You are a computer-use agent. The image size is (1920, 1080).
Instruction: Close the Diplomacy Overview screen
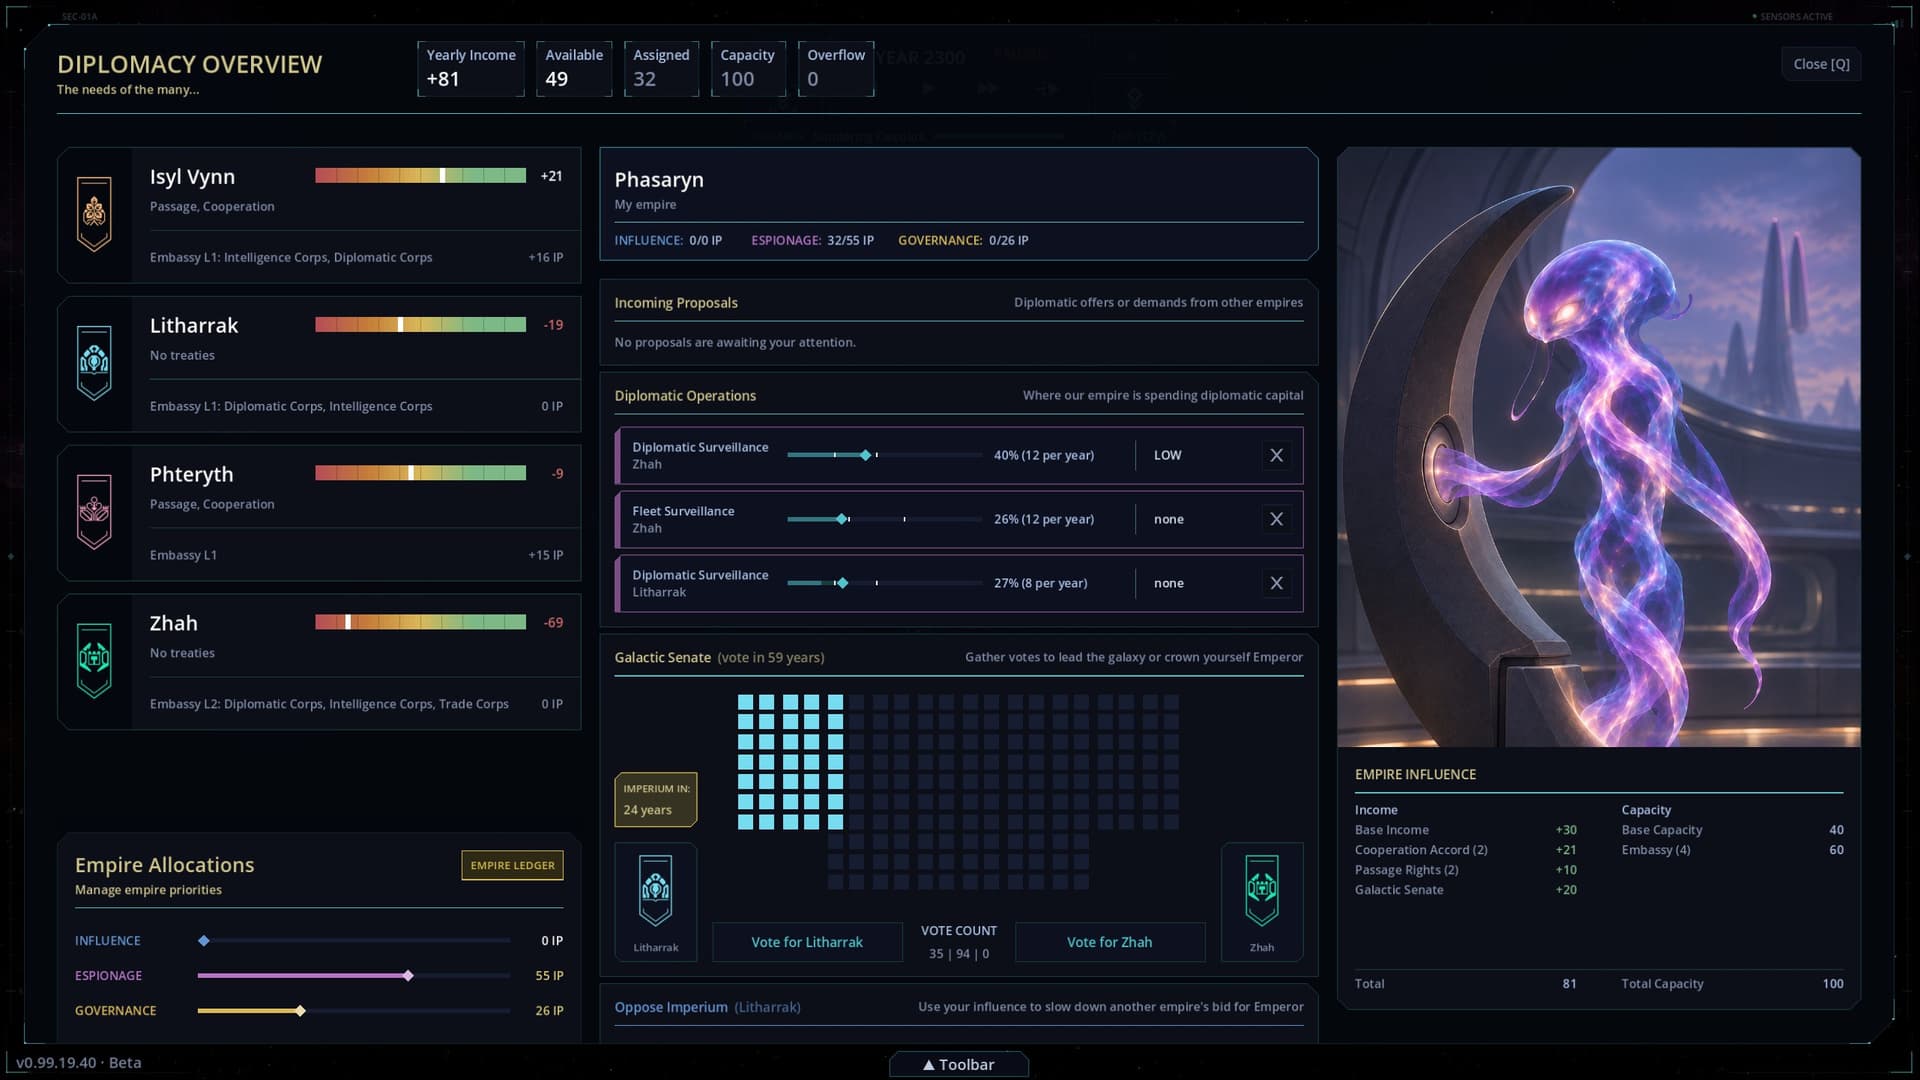pos(1821,64)
